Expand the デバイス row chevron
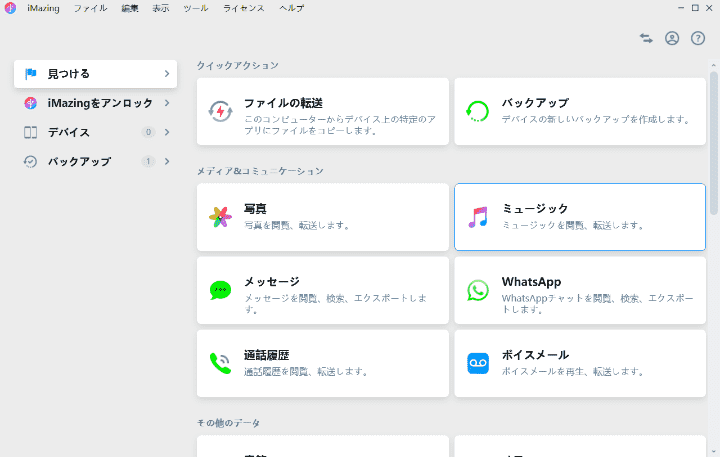Image resolution: width=720 pixels, height=457 pixels. click(x=167, y=132)
